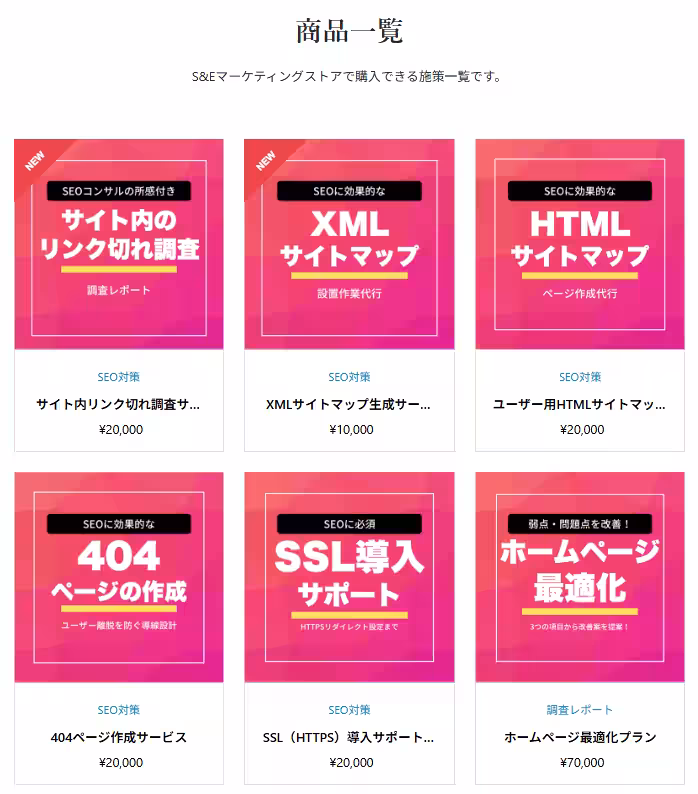698x794 pixels.
Task: Open the XML サイトマップ product thumbnail
Action: point(350,244)
